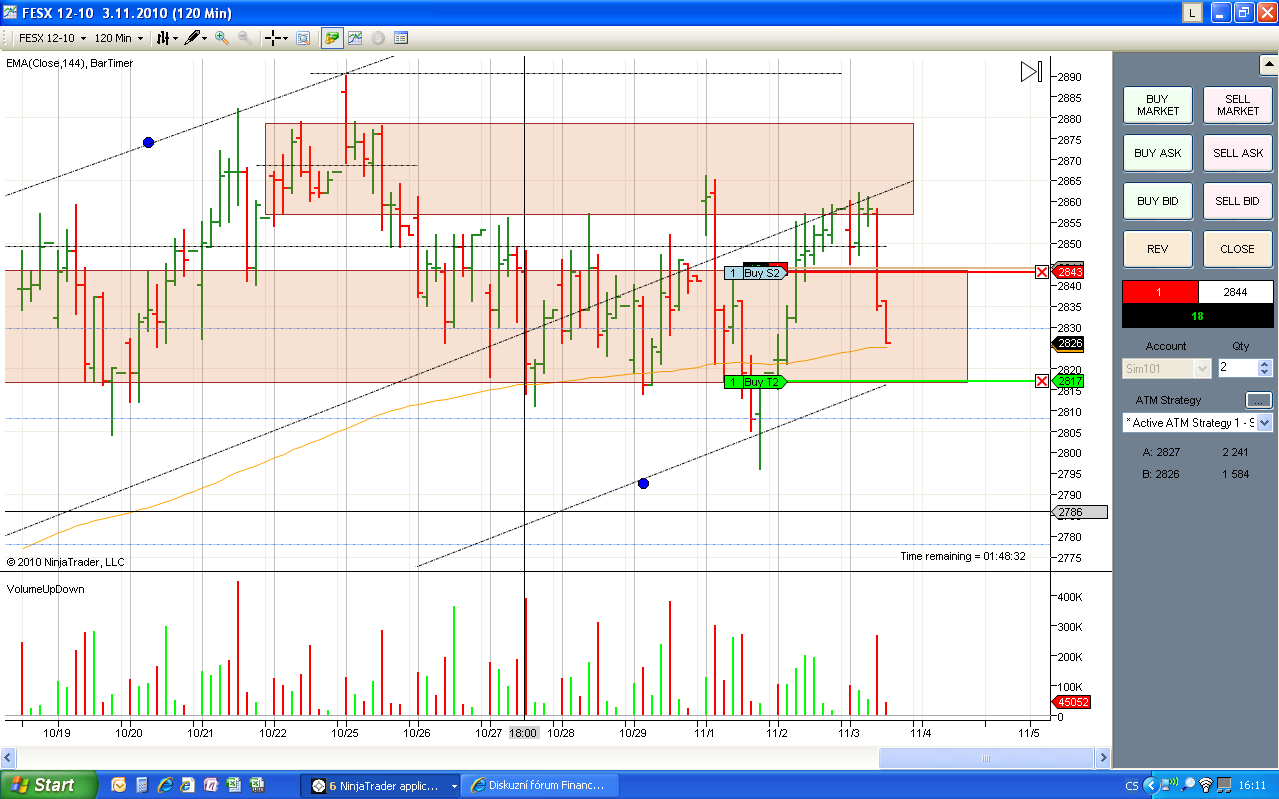Launch calculator icon in quick launch
The height and width of the screenshot is (799, 1279).
(142, 785)
